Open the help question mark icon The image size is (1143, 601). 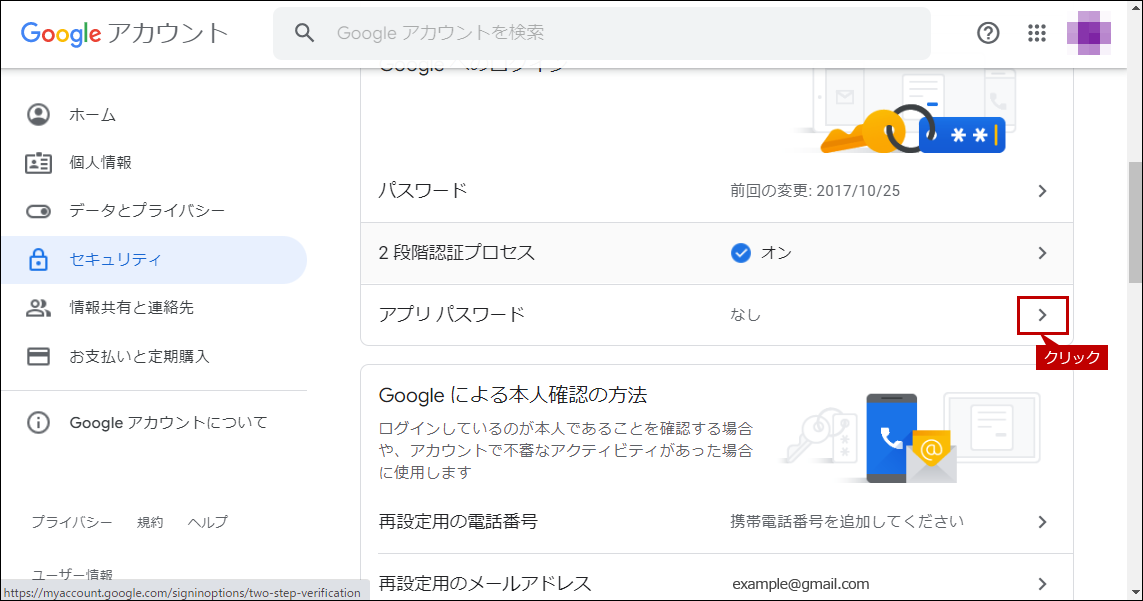pos(988,33)
